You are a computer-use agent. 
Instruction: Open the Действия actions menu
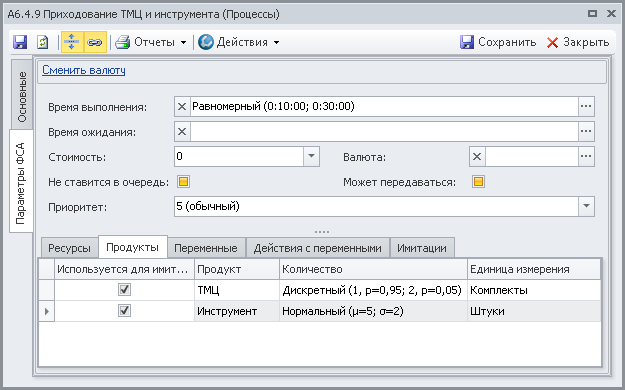(x=239, y=42)
